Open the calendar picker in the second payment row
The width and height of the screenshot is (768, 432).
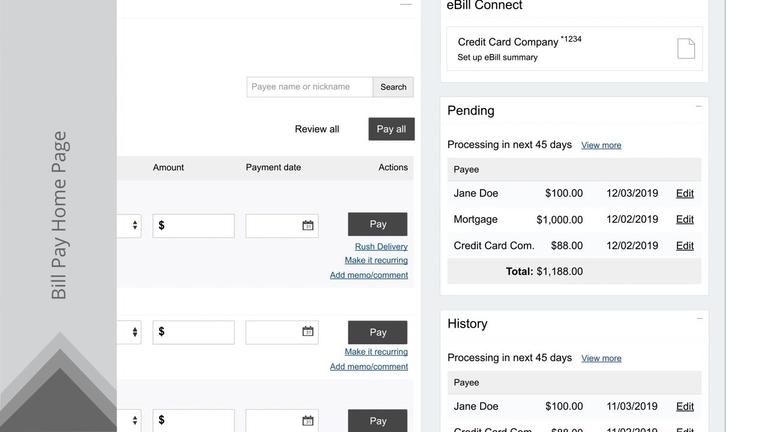[x=308, y=332]
